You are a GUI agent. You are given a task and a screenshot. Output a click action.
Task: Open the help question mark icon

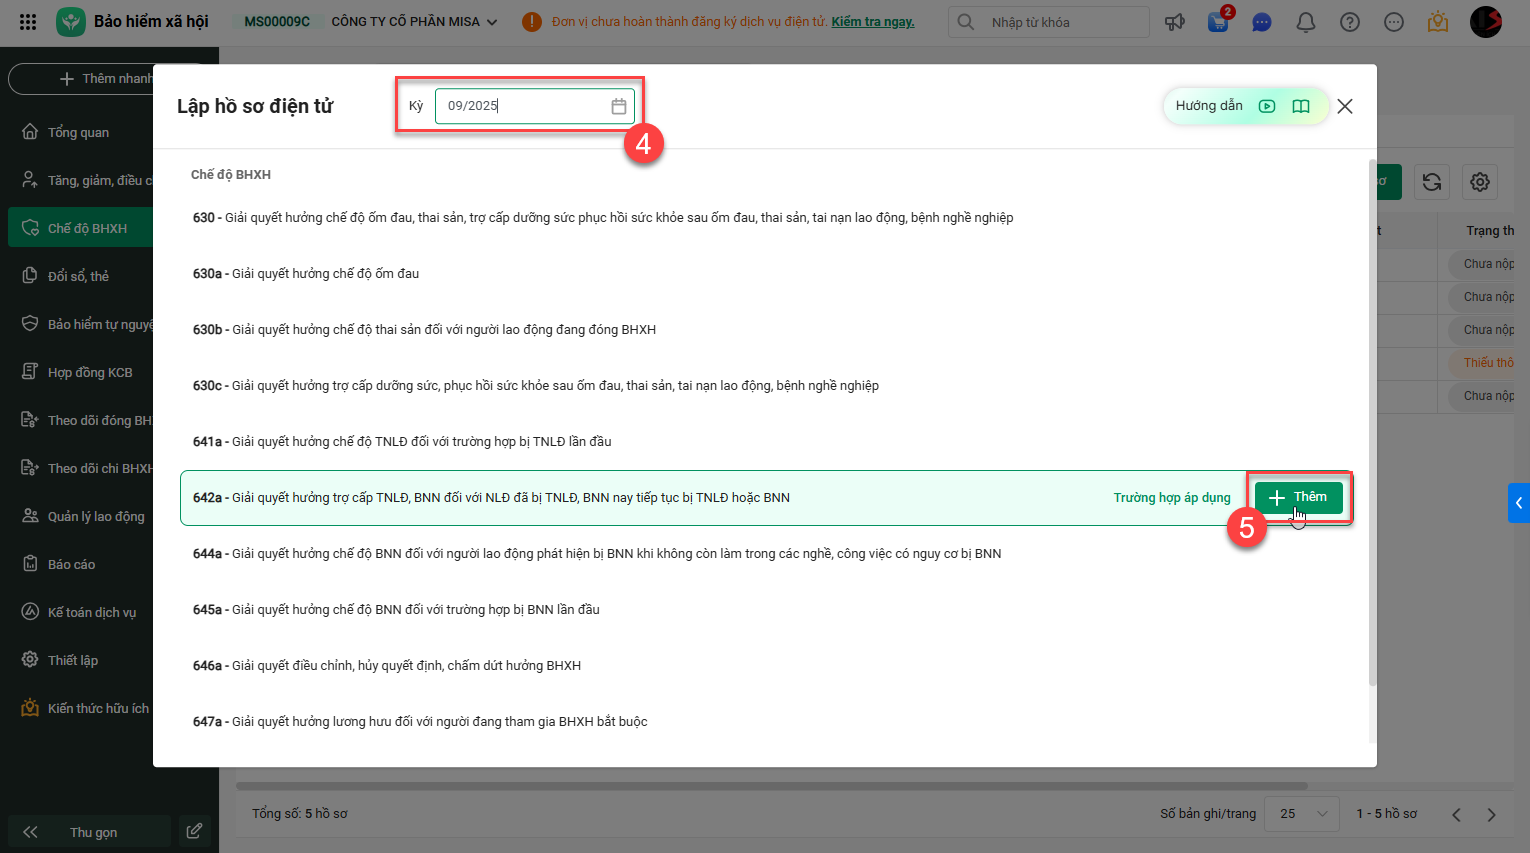[x=1350, y=22]
